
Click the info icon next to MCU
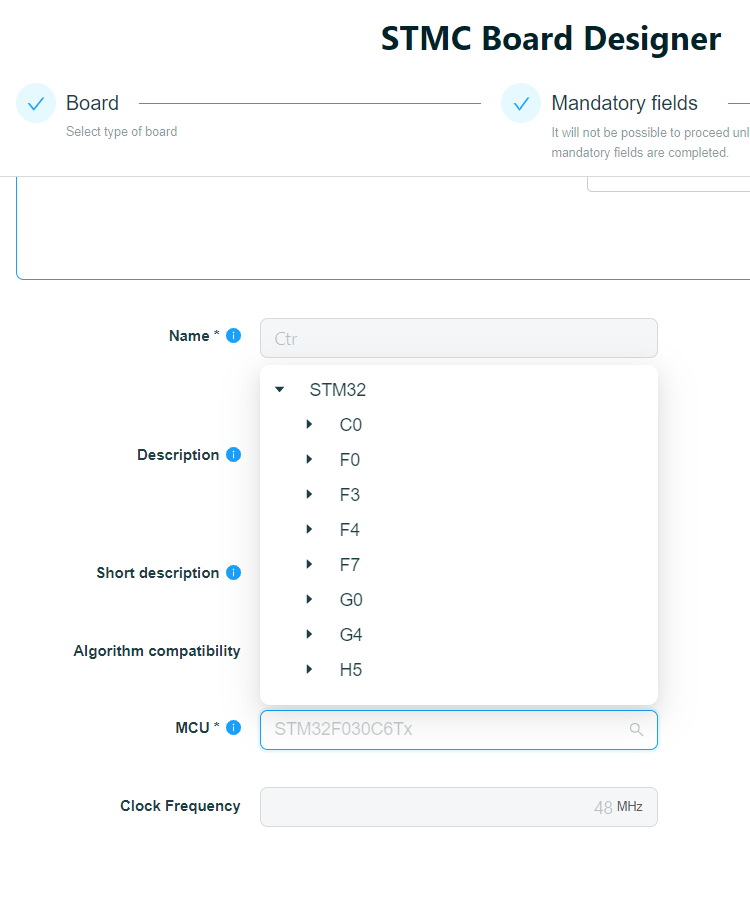click(x=234, y=728)
